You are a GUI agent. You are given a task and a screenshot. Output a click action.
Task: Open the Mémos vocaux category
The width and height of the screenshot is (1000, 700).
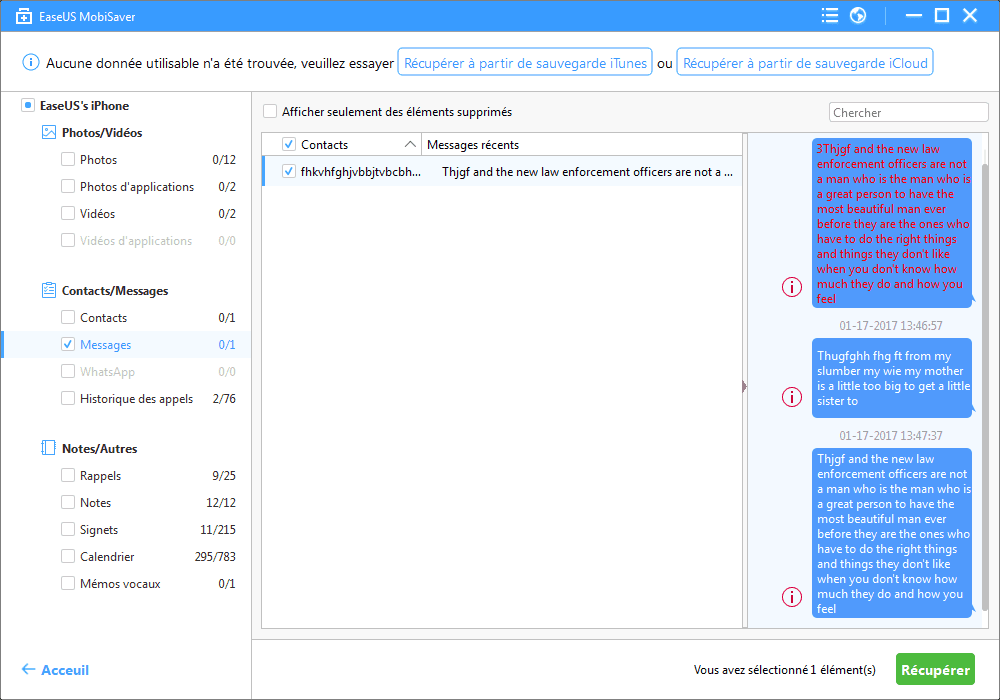[120, 583]
